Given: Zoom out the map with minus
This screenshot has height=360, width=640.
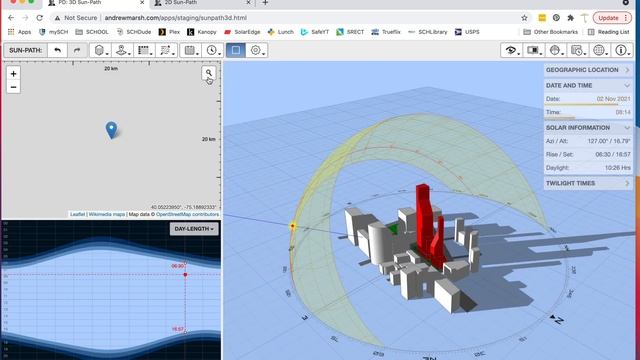Looking at the screenshot, I should tap(13, 87).
